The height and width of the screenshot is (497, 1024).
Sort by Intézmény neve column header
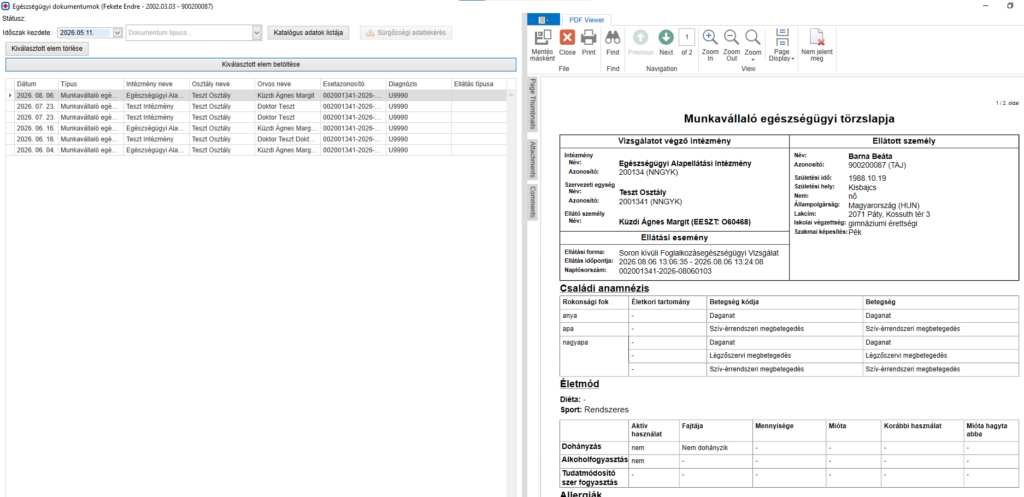[156, 84]
